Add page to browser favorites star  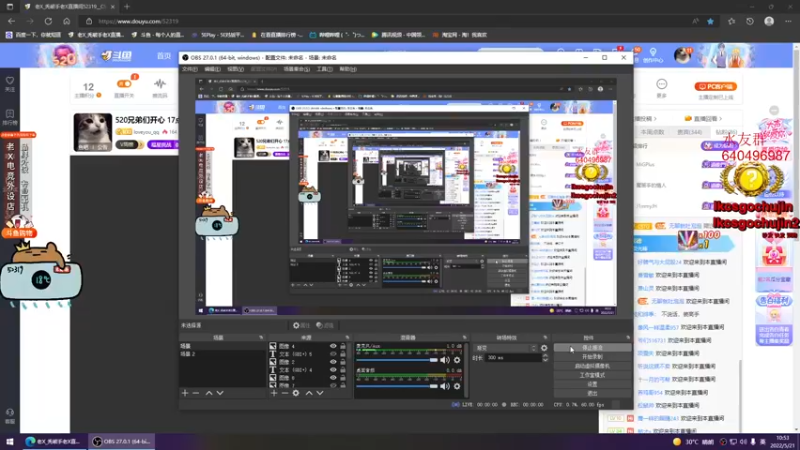click(710, 21)
